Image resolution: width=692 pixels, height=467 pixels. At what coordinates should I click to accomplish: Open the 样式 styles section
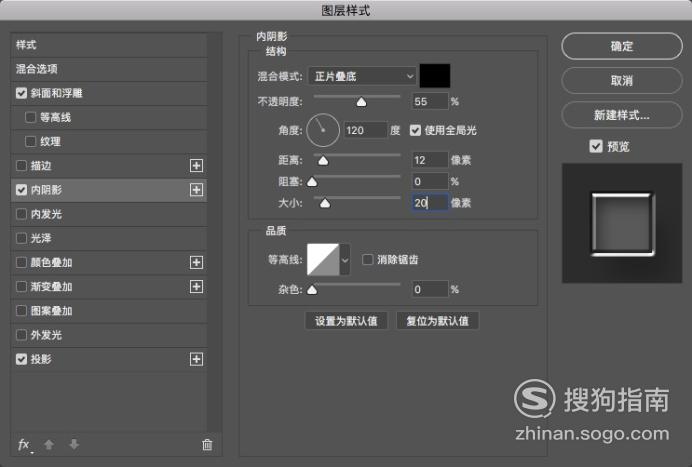109,45
